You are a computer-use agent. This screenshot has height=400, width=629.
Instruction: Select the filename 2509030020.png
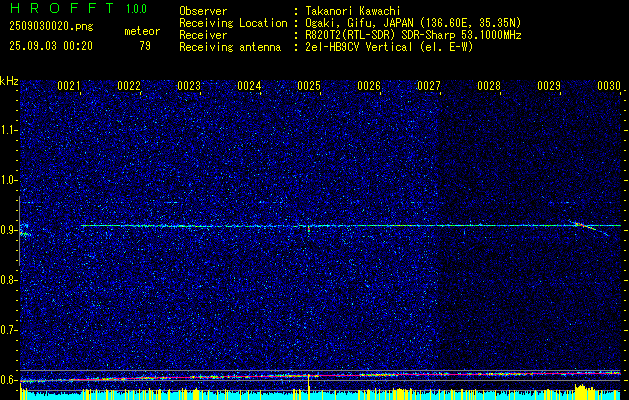[51, 27]
